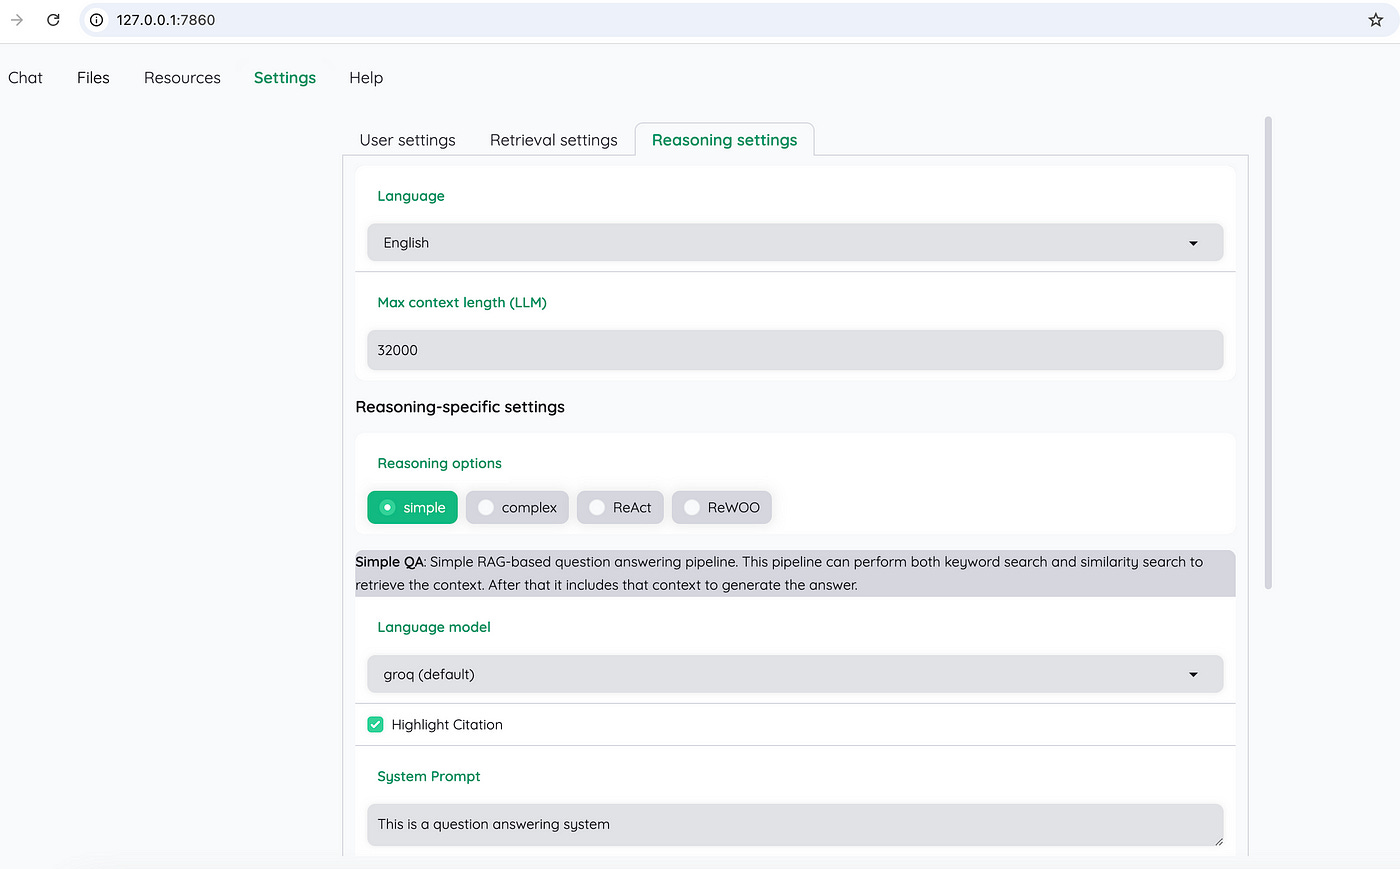The height and width of the screenshot is (869, 1400).
Task: Uncheck Highlight Citation
Action: point(375,724)
